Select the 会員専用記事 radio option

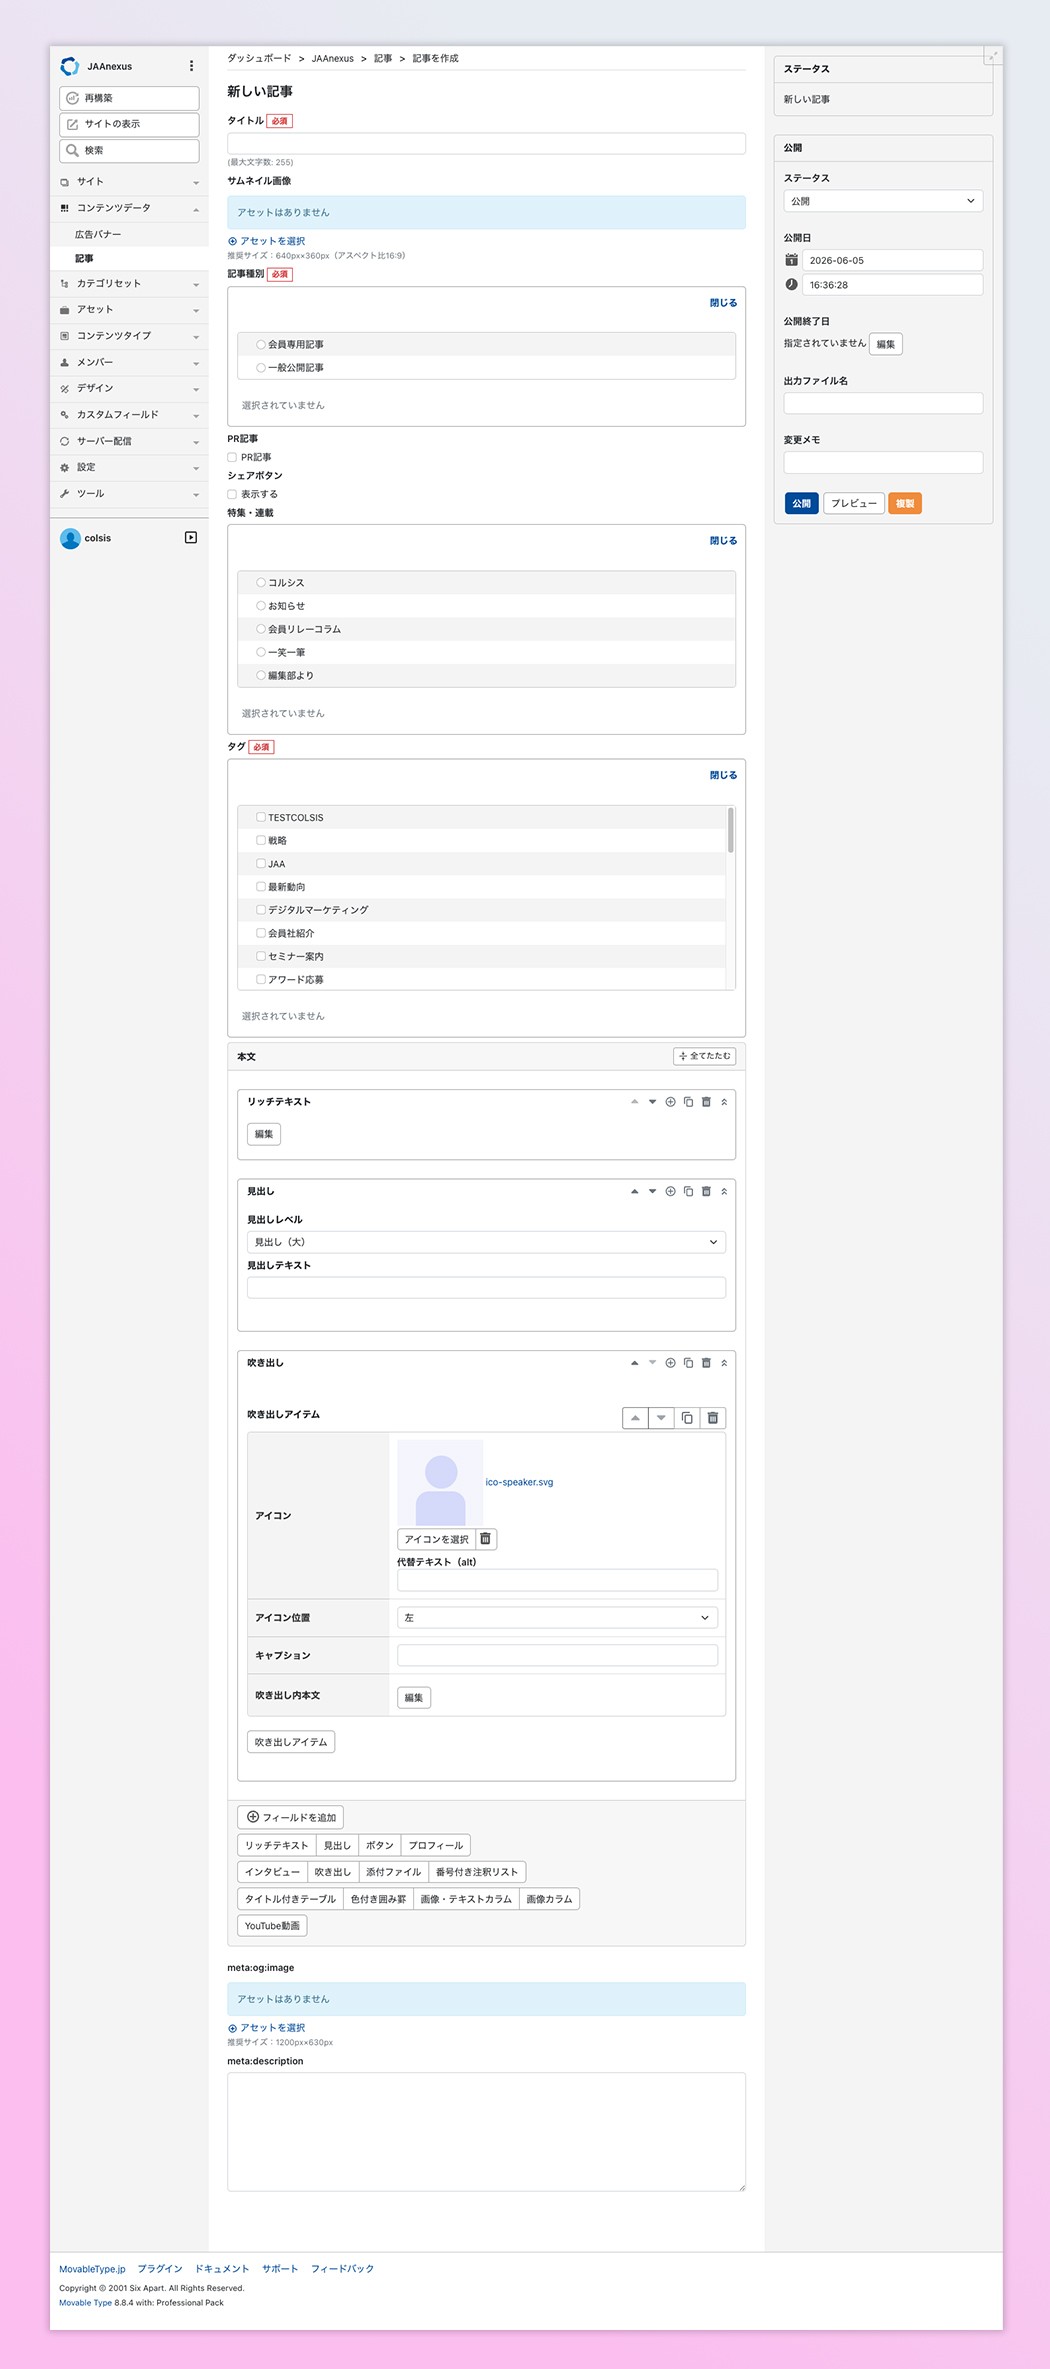(261, 344)
